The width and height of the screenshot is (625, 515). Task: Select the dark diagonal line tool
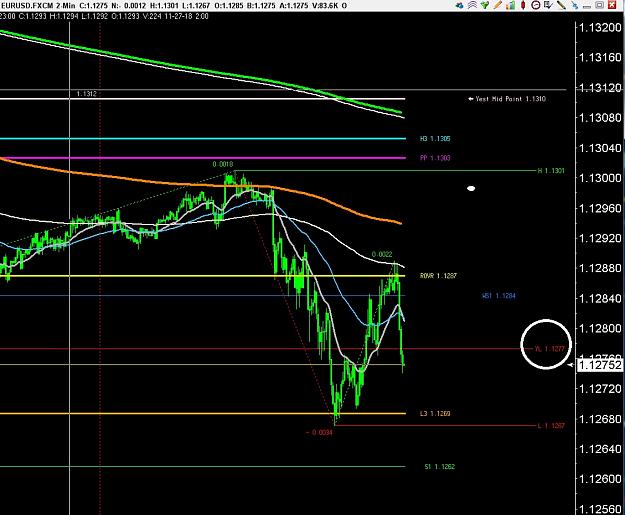561,5
